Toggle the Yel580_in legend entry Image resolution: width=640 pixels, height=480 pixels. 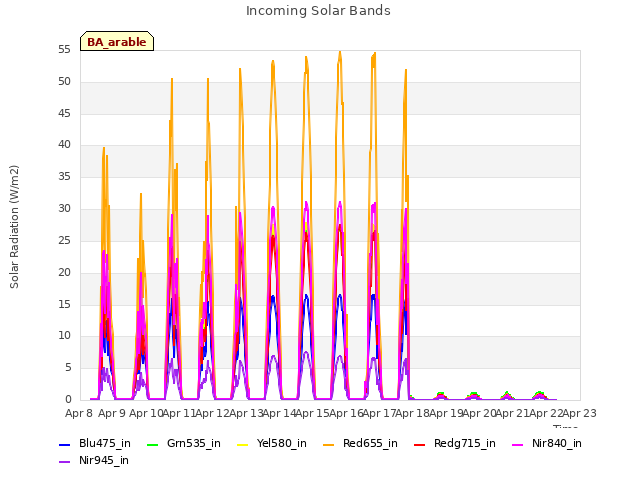272,444
